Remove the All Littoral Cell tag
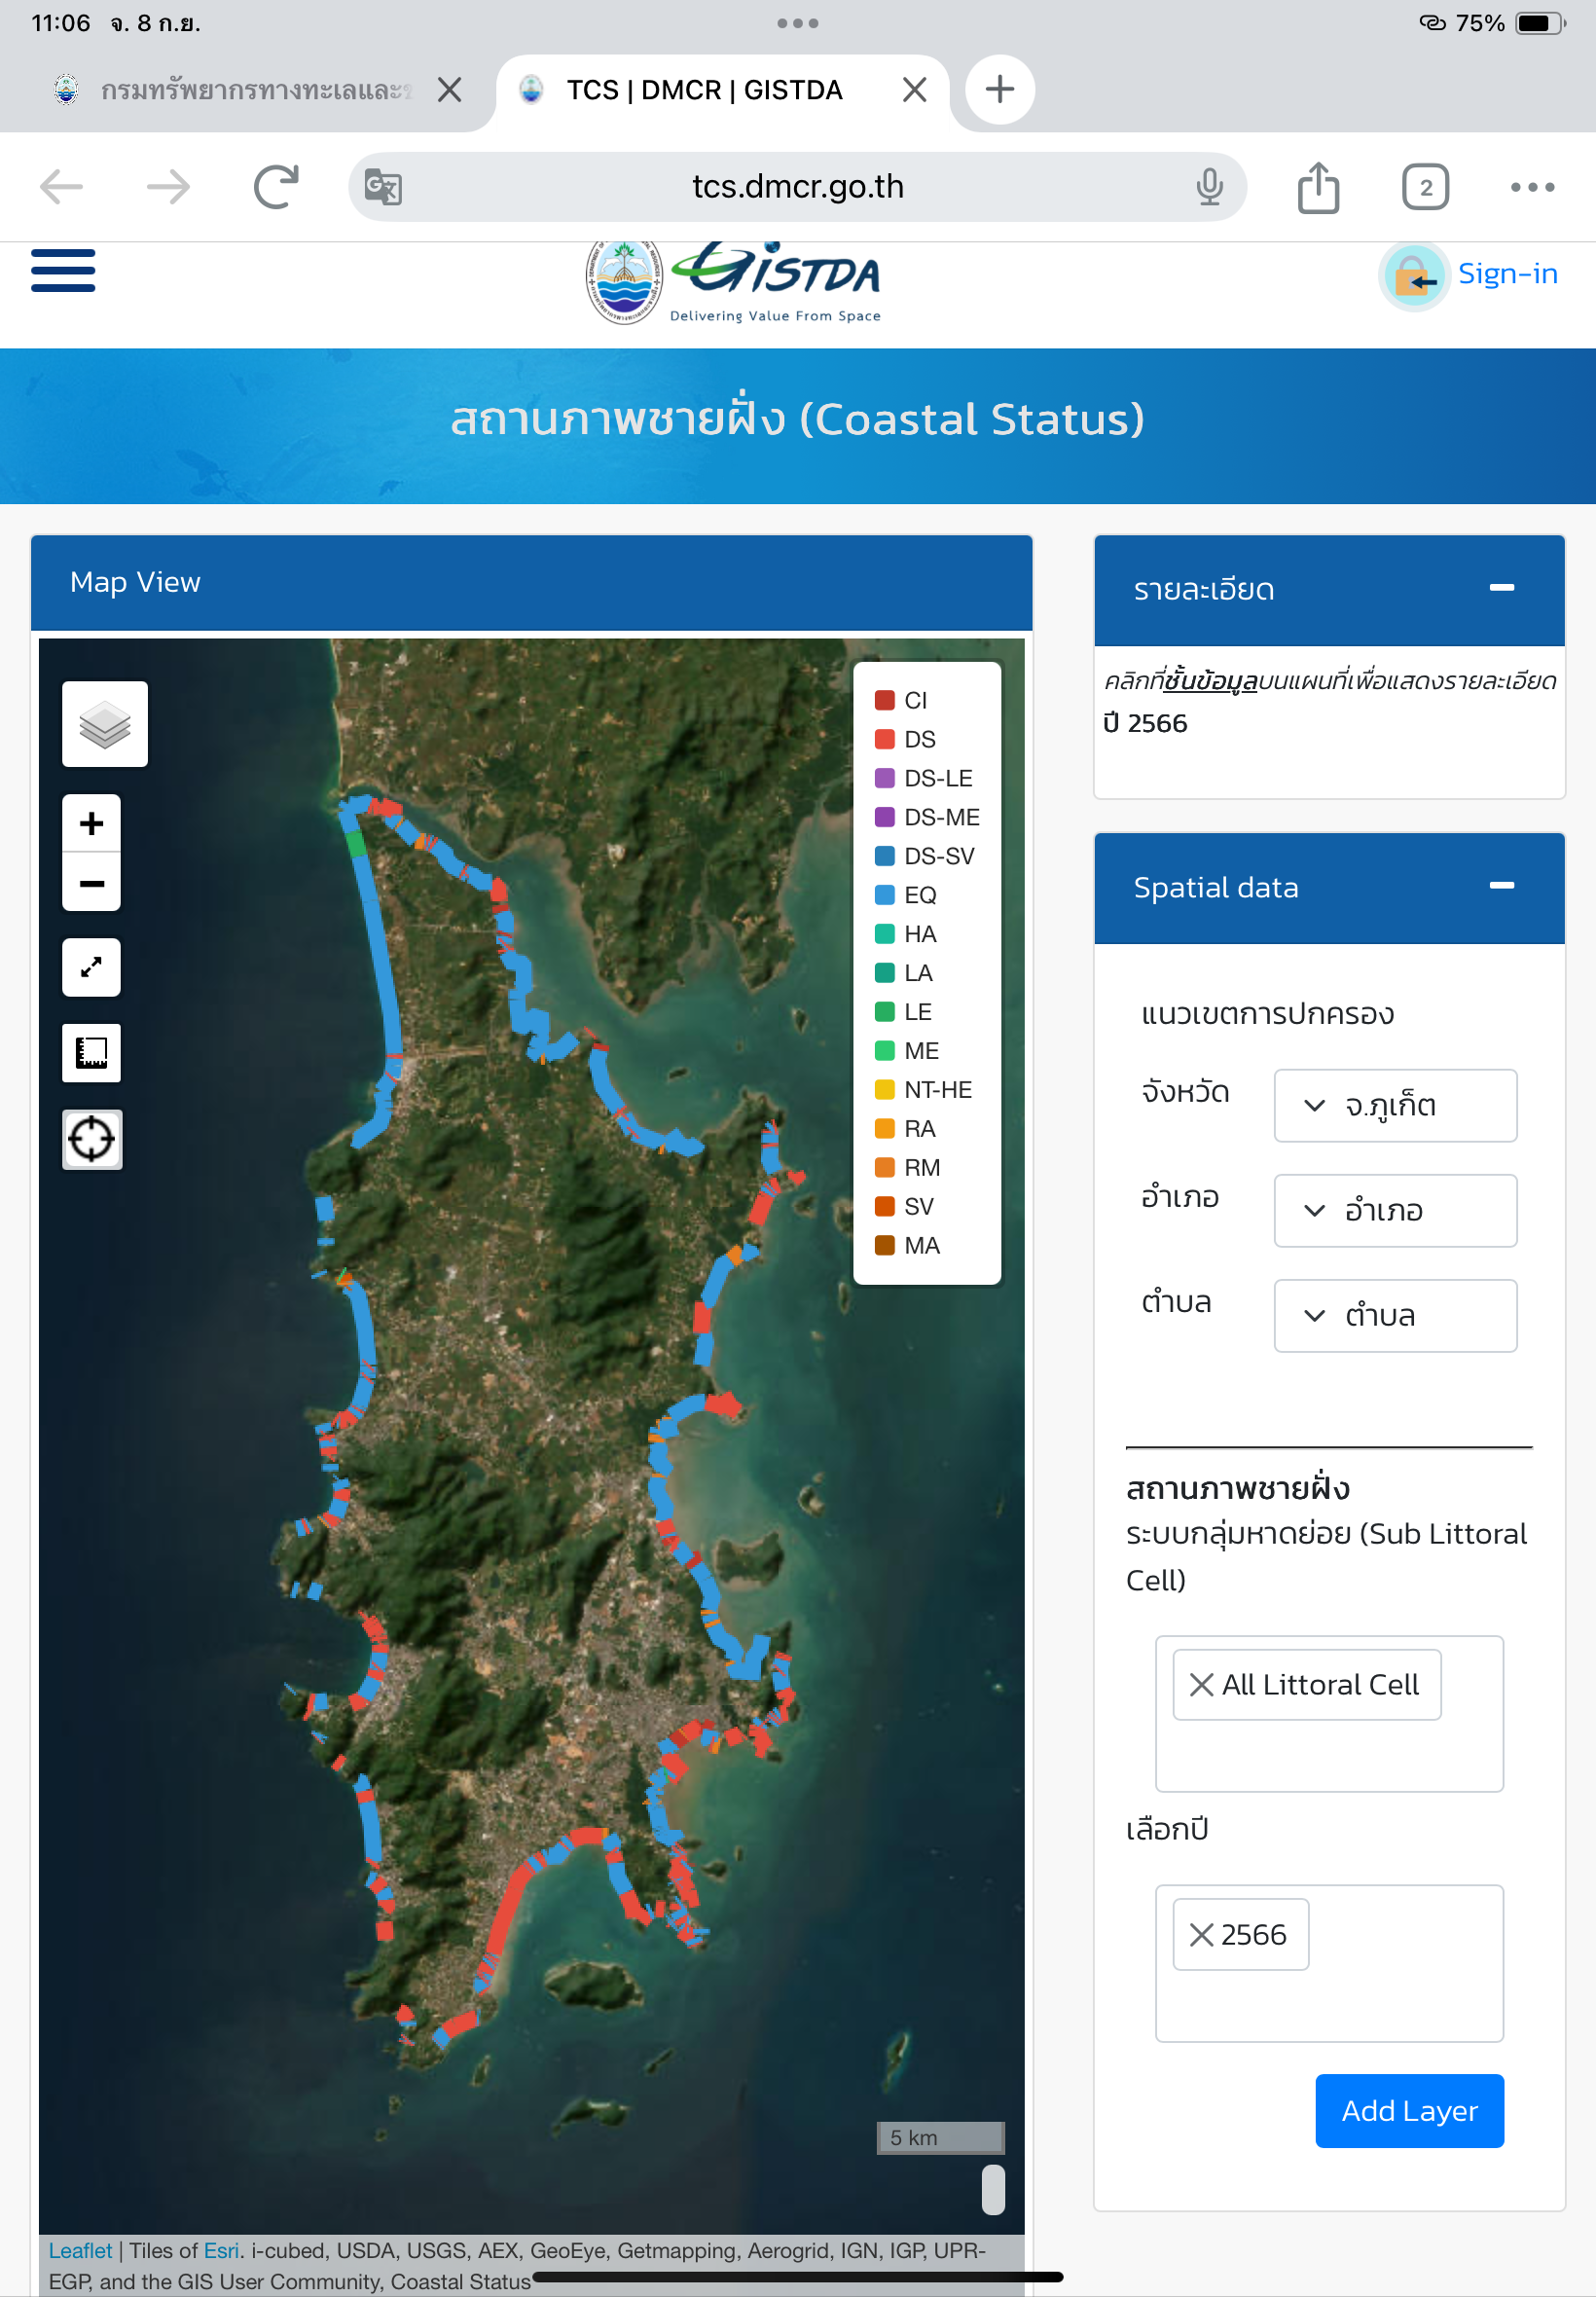This screenshot has width=1596, height=2297. click(x=1201, y=1685)
